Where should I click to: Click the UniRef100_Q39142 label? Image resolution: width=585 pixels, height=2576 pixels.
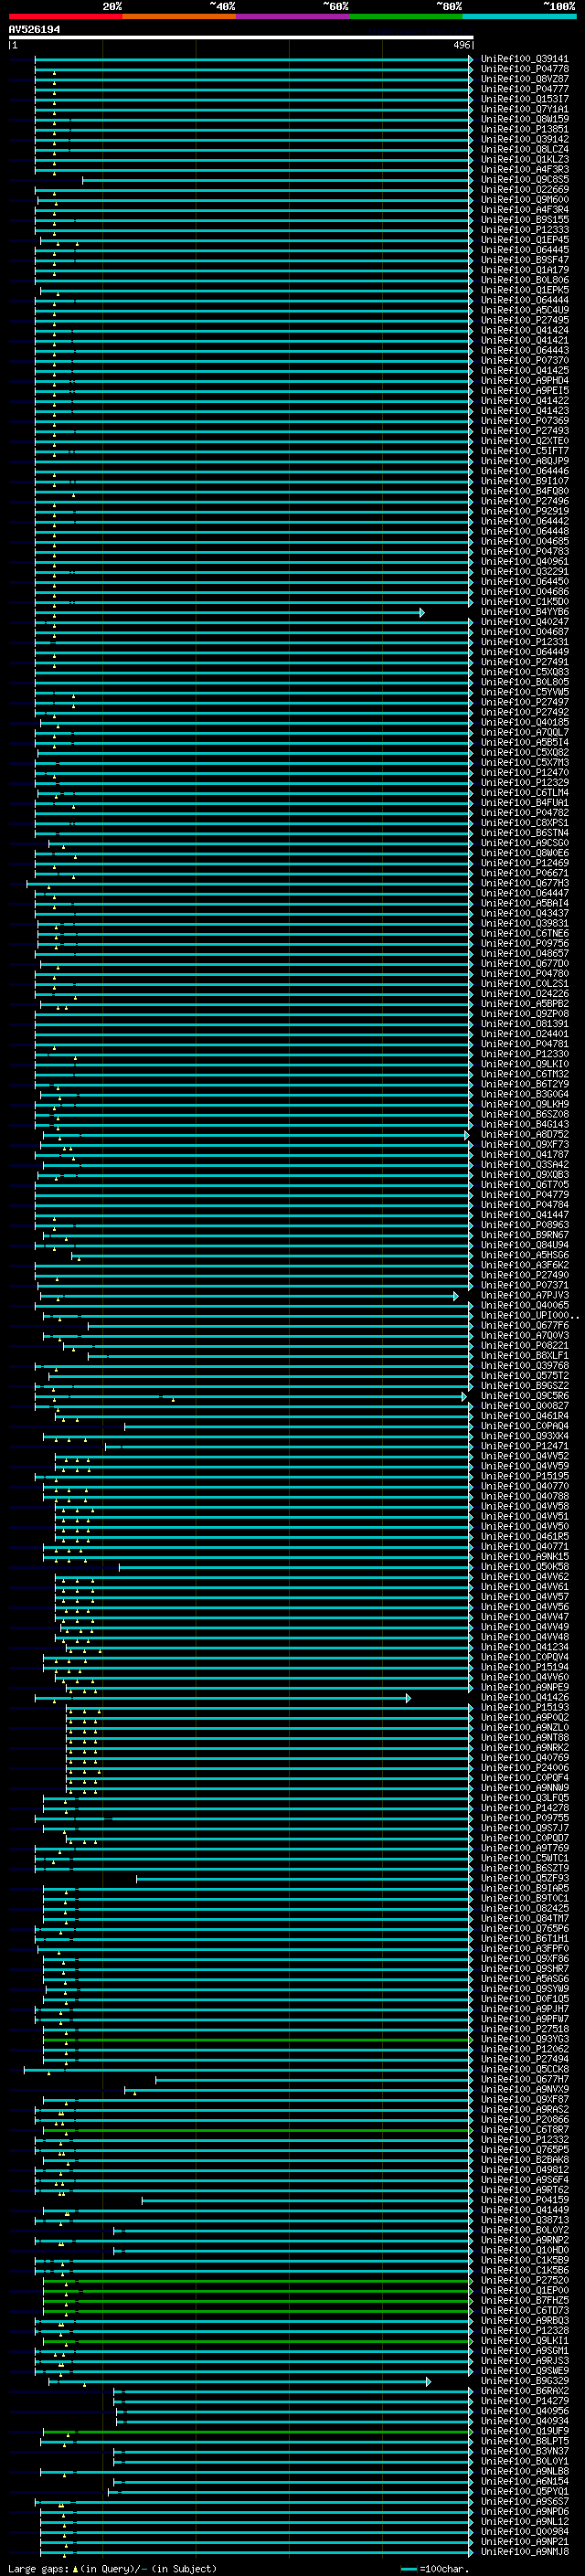point(524,139)
